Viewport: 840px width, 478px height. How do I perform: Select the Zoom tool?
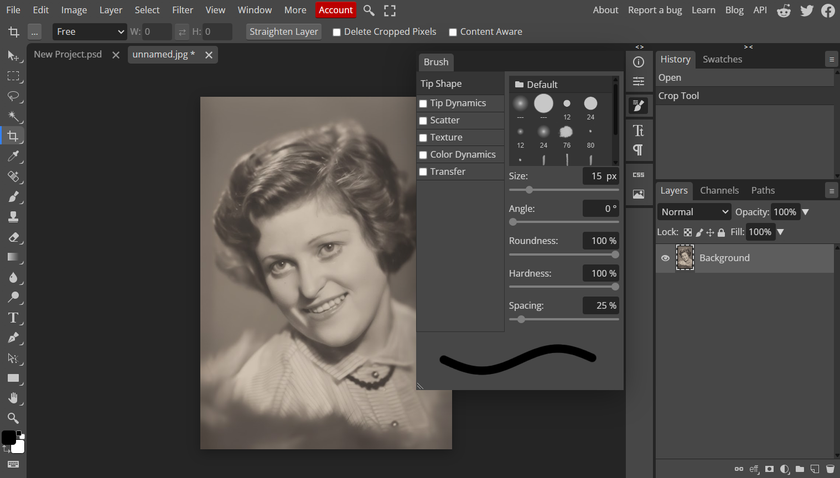13,418
